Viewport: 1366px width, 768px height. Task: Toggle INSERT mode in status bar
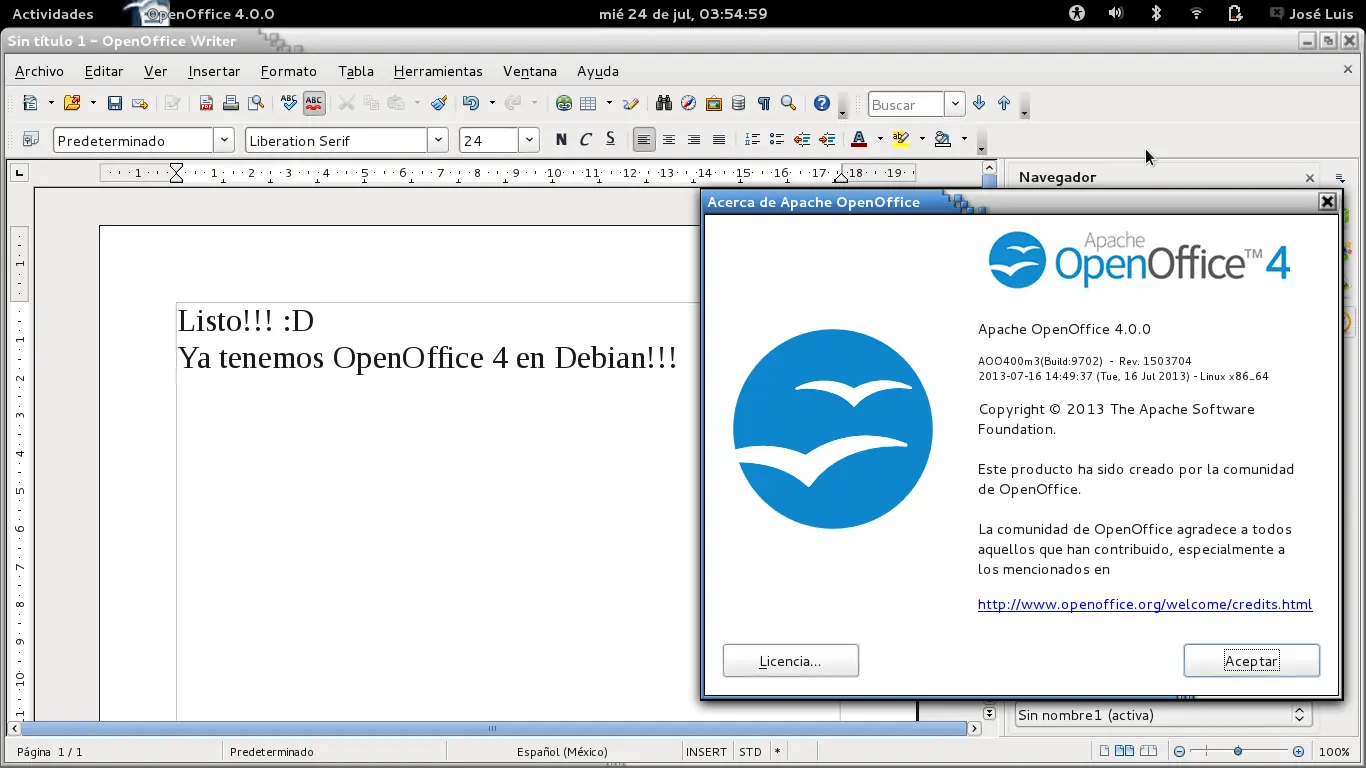click(706, 752)
